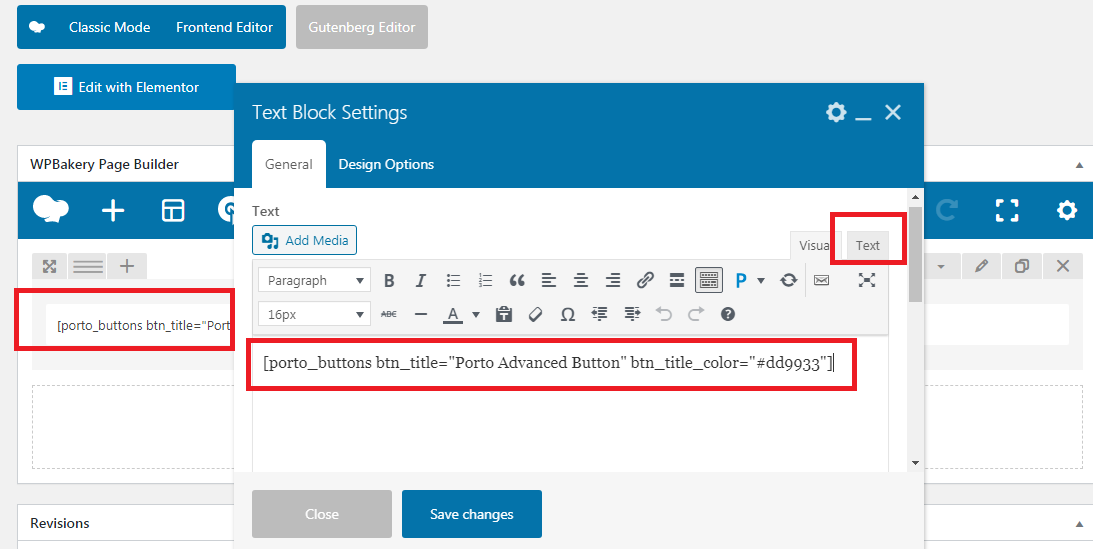The image size is (1093, 549).
Task: Apply the text color A button
Action: click(453, 315)
